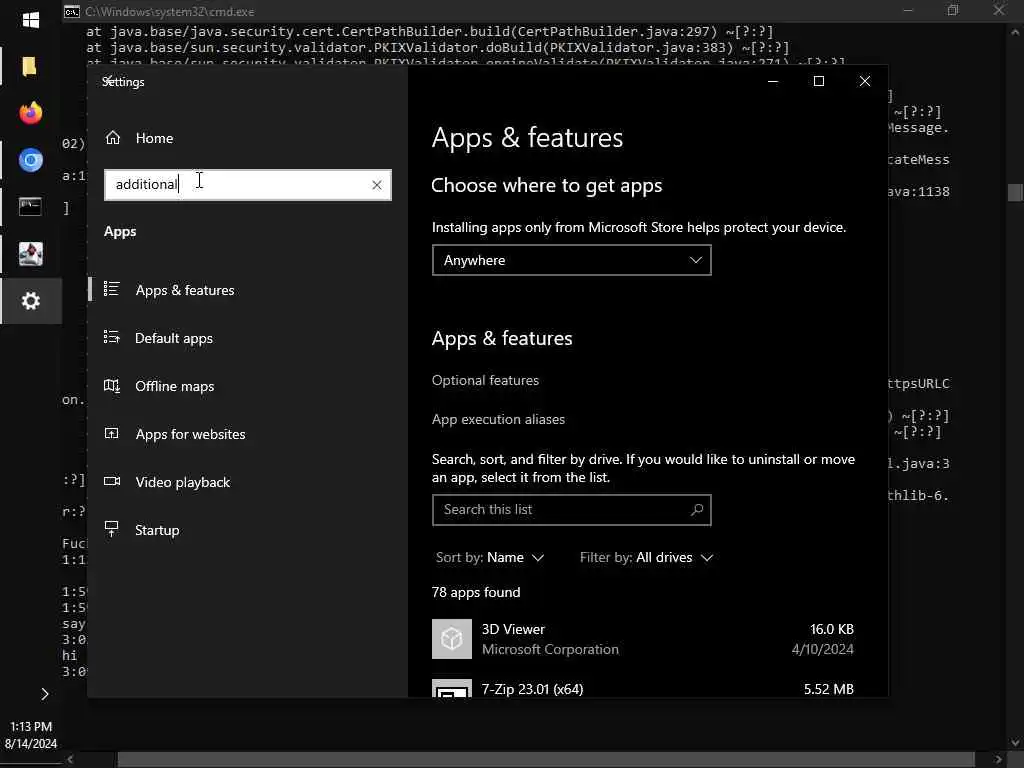The image size is (1024, 768).
Task: Open the Startup settings page
Action: (157, 530)
